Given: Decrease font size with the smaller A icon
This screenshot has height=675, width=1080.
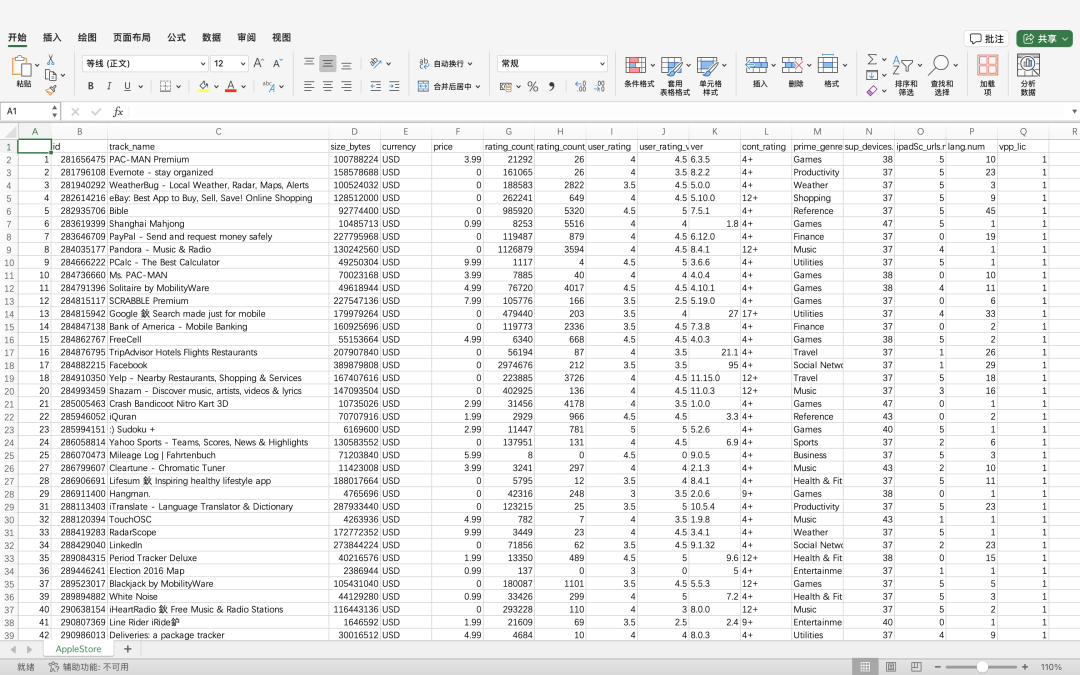Looking at the screenshot, I should pos(278,63).
